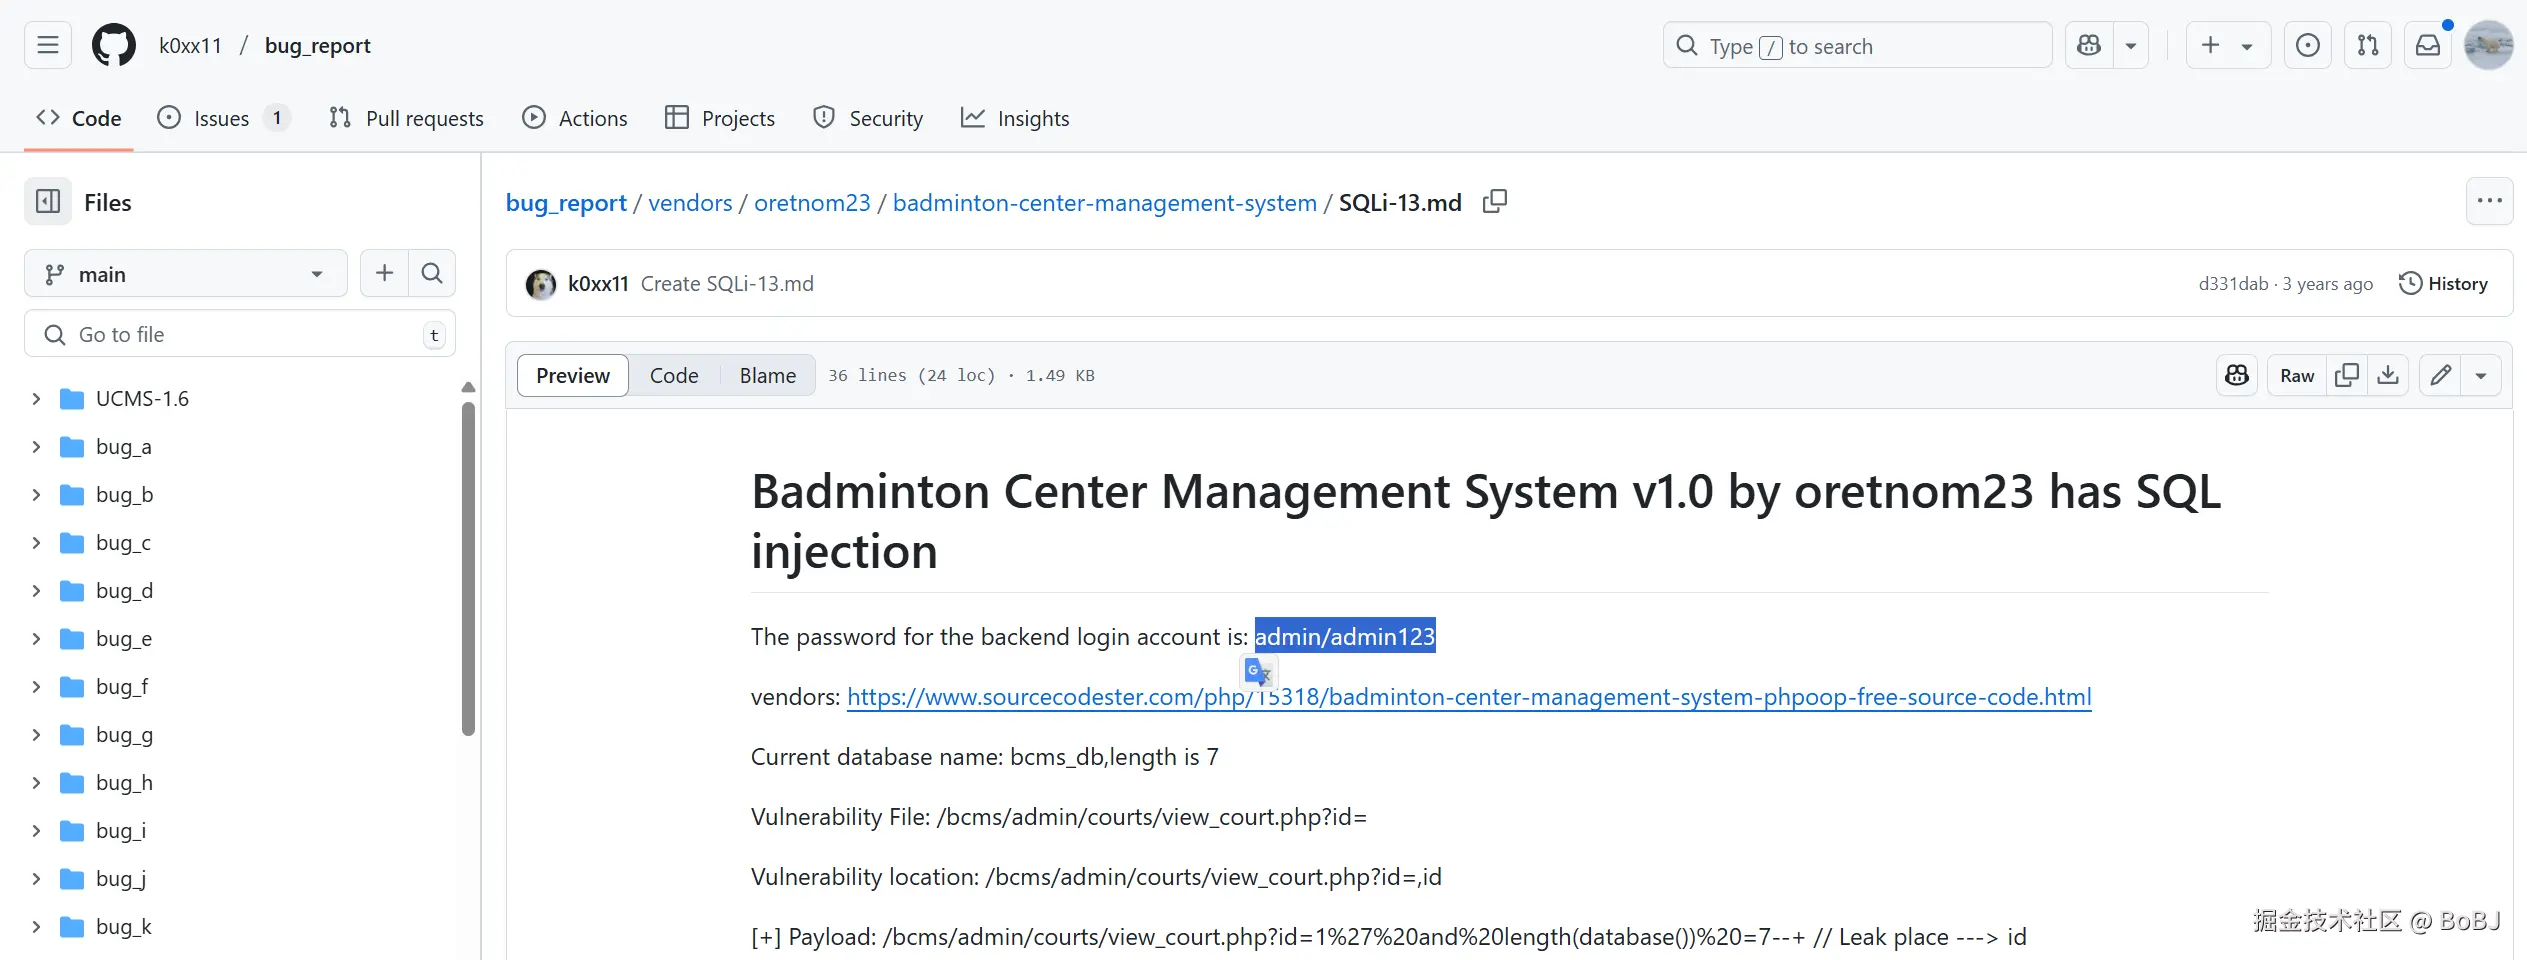Open the notifications inbox
The image size is (2527, 960).
tap(2428, 45)
